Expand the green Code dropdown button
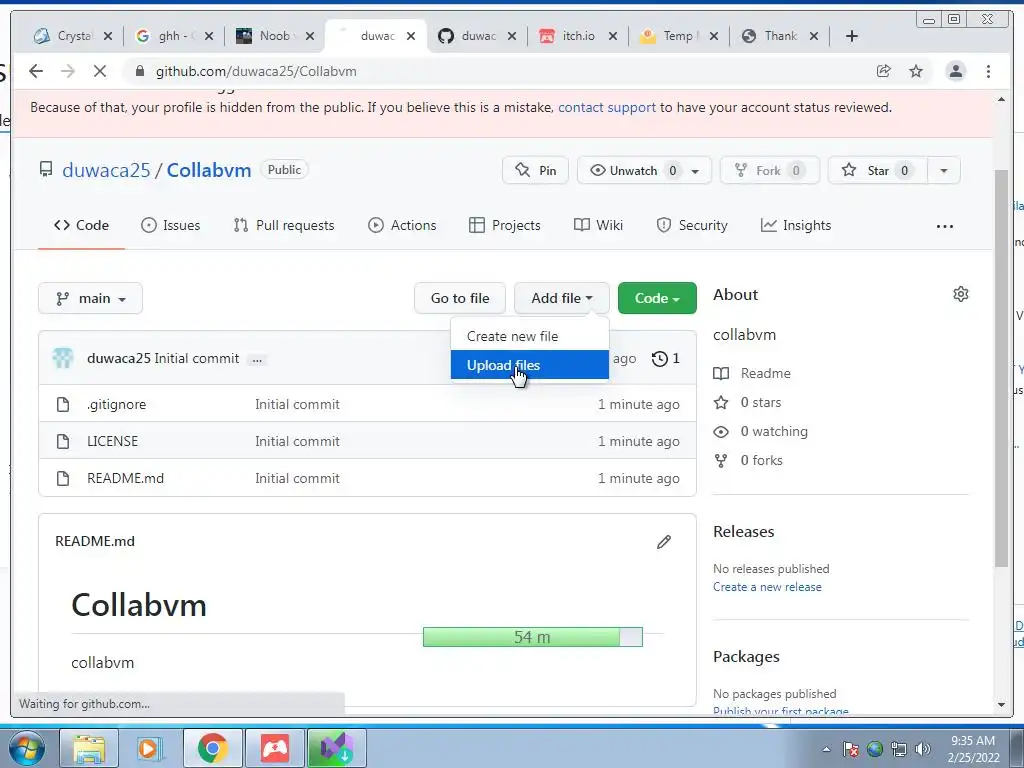The image size is (1024, 768). coord(657,298)
